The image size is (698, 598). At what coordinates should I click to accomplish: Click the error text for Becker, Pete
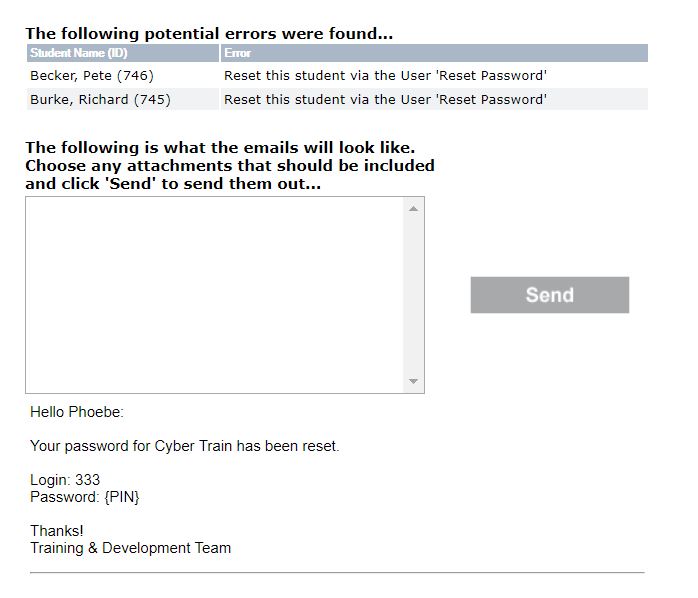386,76
